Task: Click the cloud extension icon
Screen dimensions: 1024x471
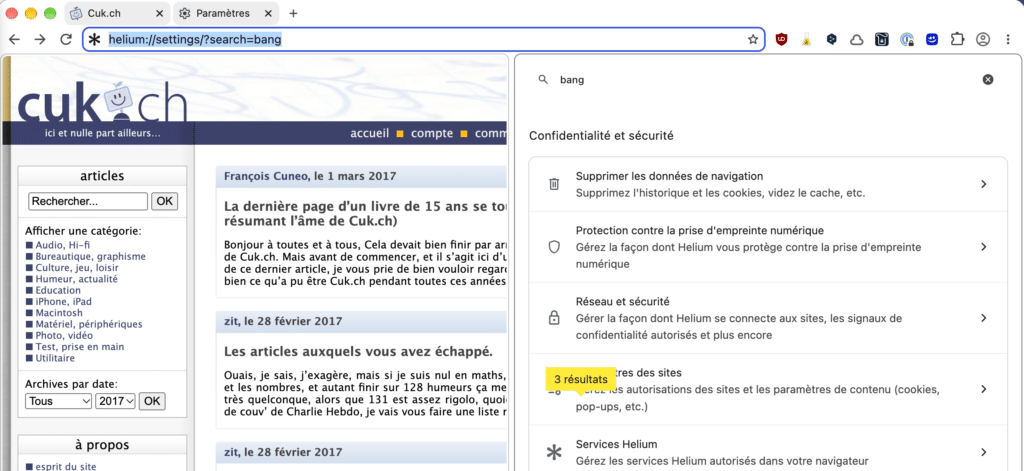Action: click(x=856, y=40)
